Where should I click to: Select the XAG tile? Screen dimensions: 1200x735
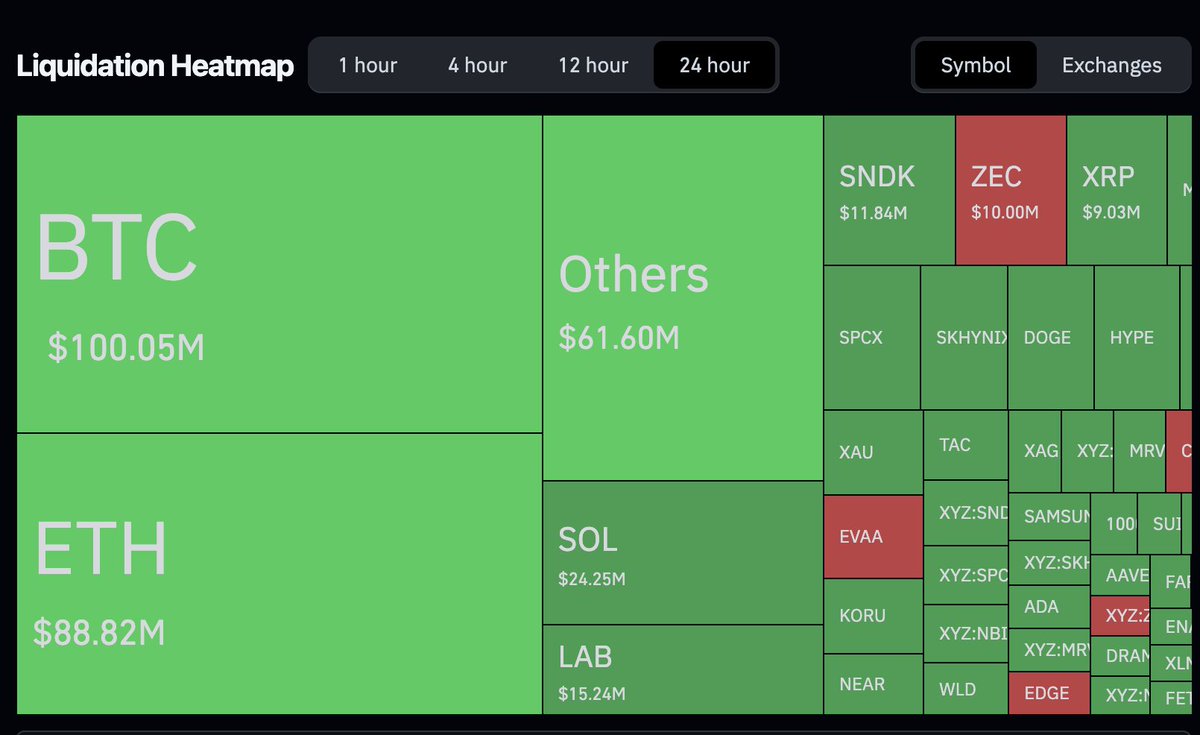(1035, 451)
